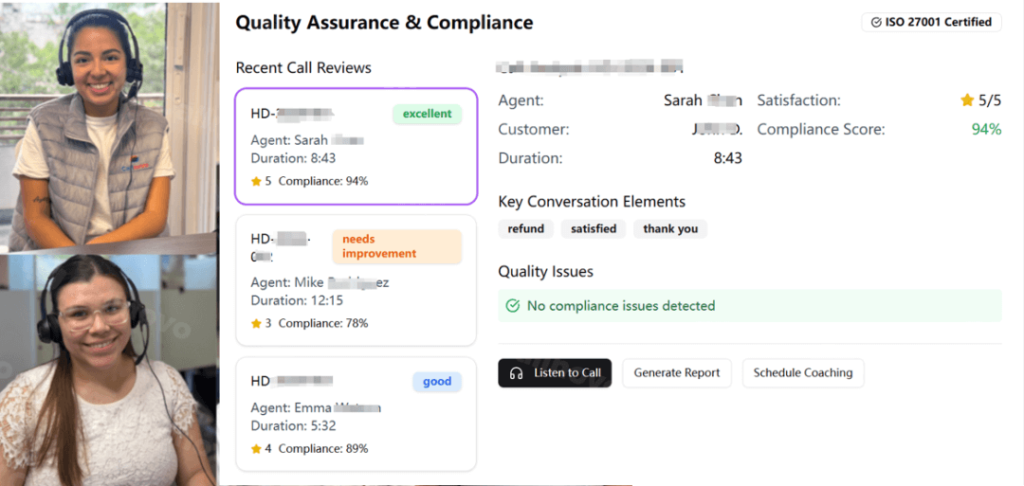Click the star icon in Sarah's review card
This screenshot has height=486, width=1024.
[256, 181]
